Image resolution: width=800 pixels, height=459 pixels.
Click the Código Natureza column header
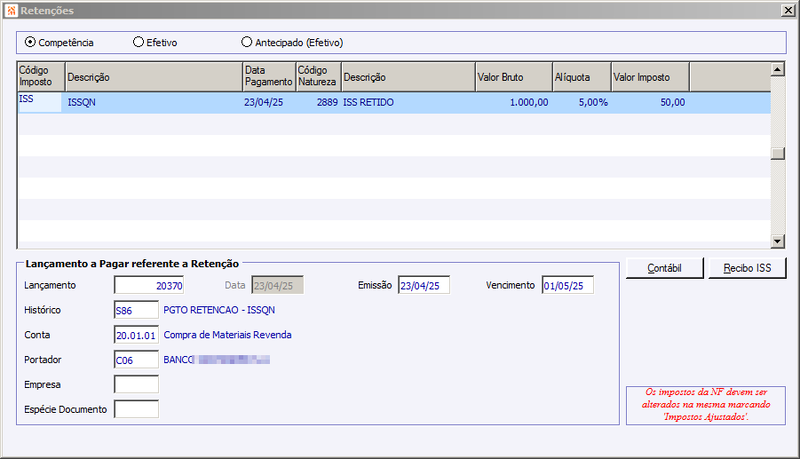[x=318, y=76]
